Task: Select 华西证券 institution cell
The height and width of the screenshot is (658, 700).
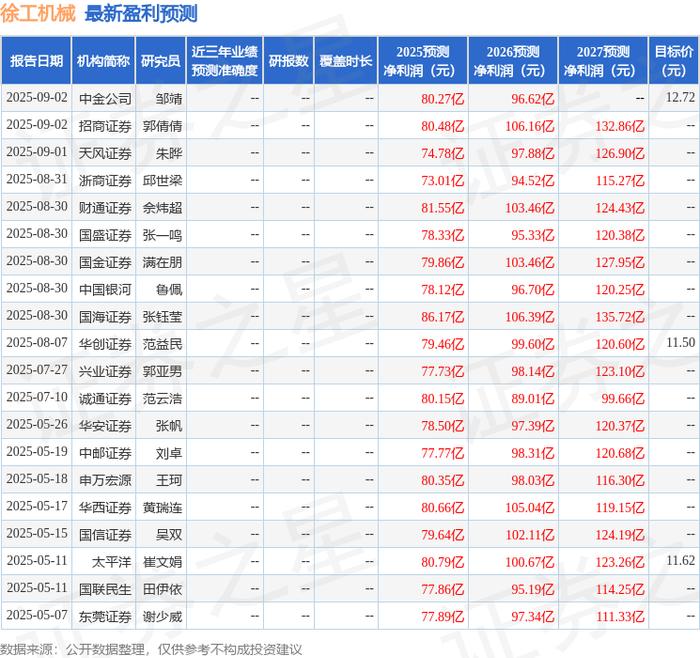Action: click(x=105, y=508)
